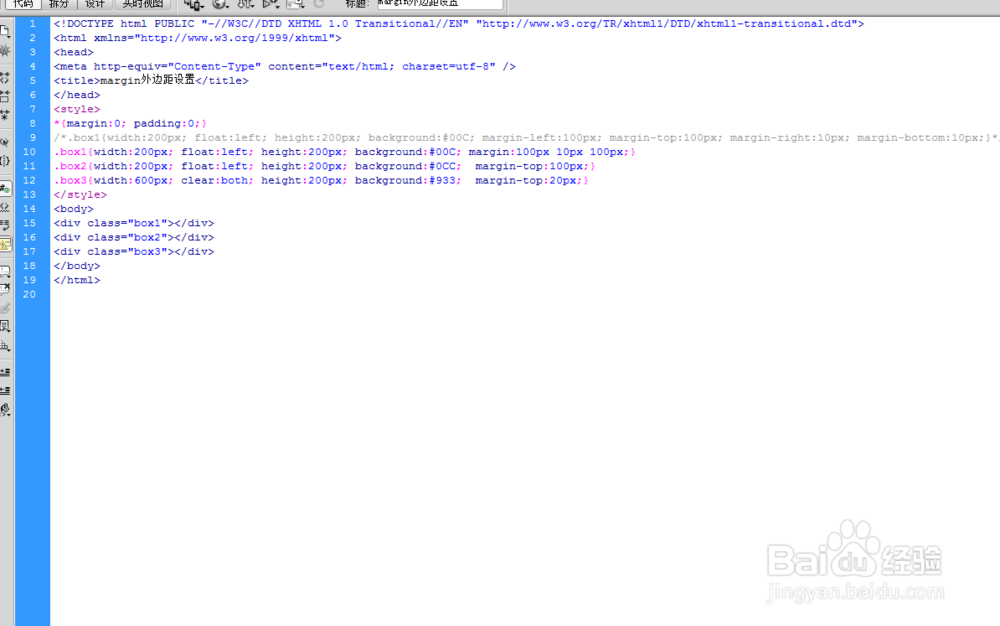Image resolution: width=1000 pixels, height=626 pixels.
Task: Open the Format Source Code menu
Action: (5, 409)
